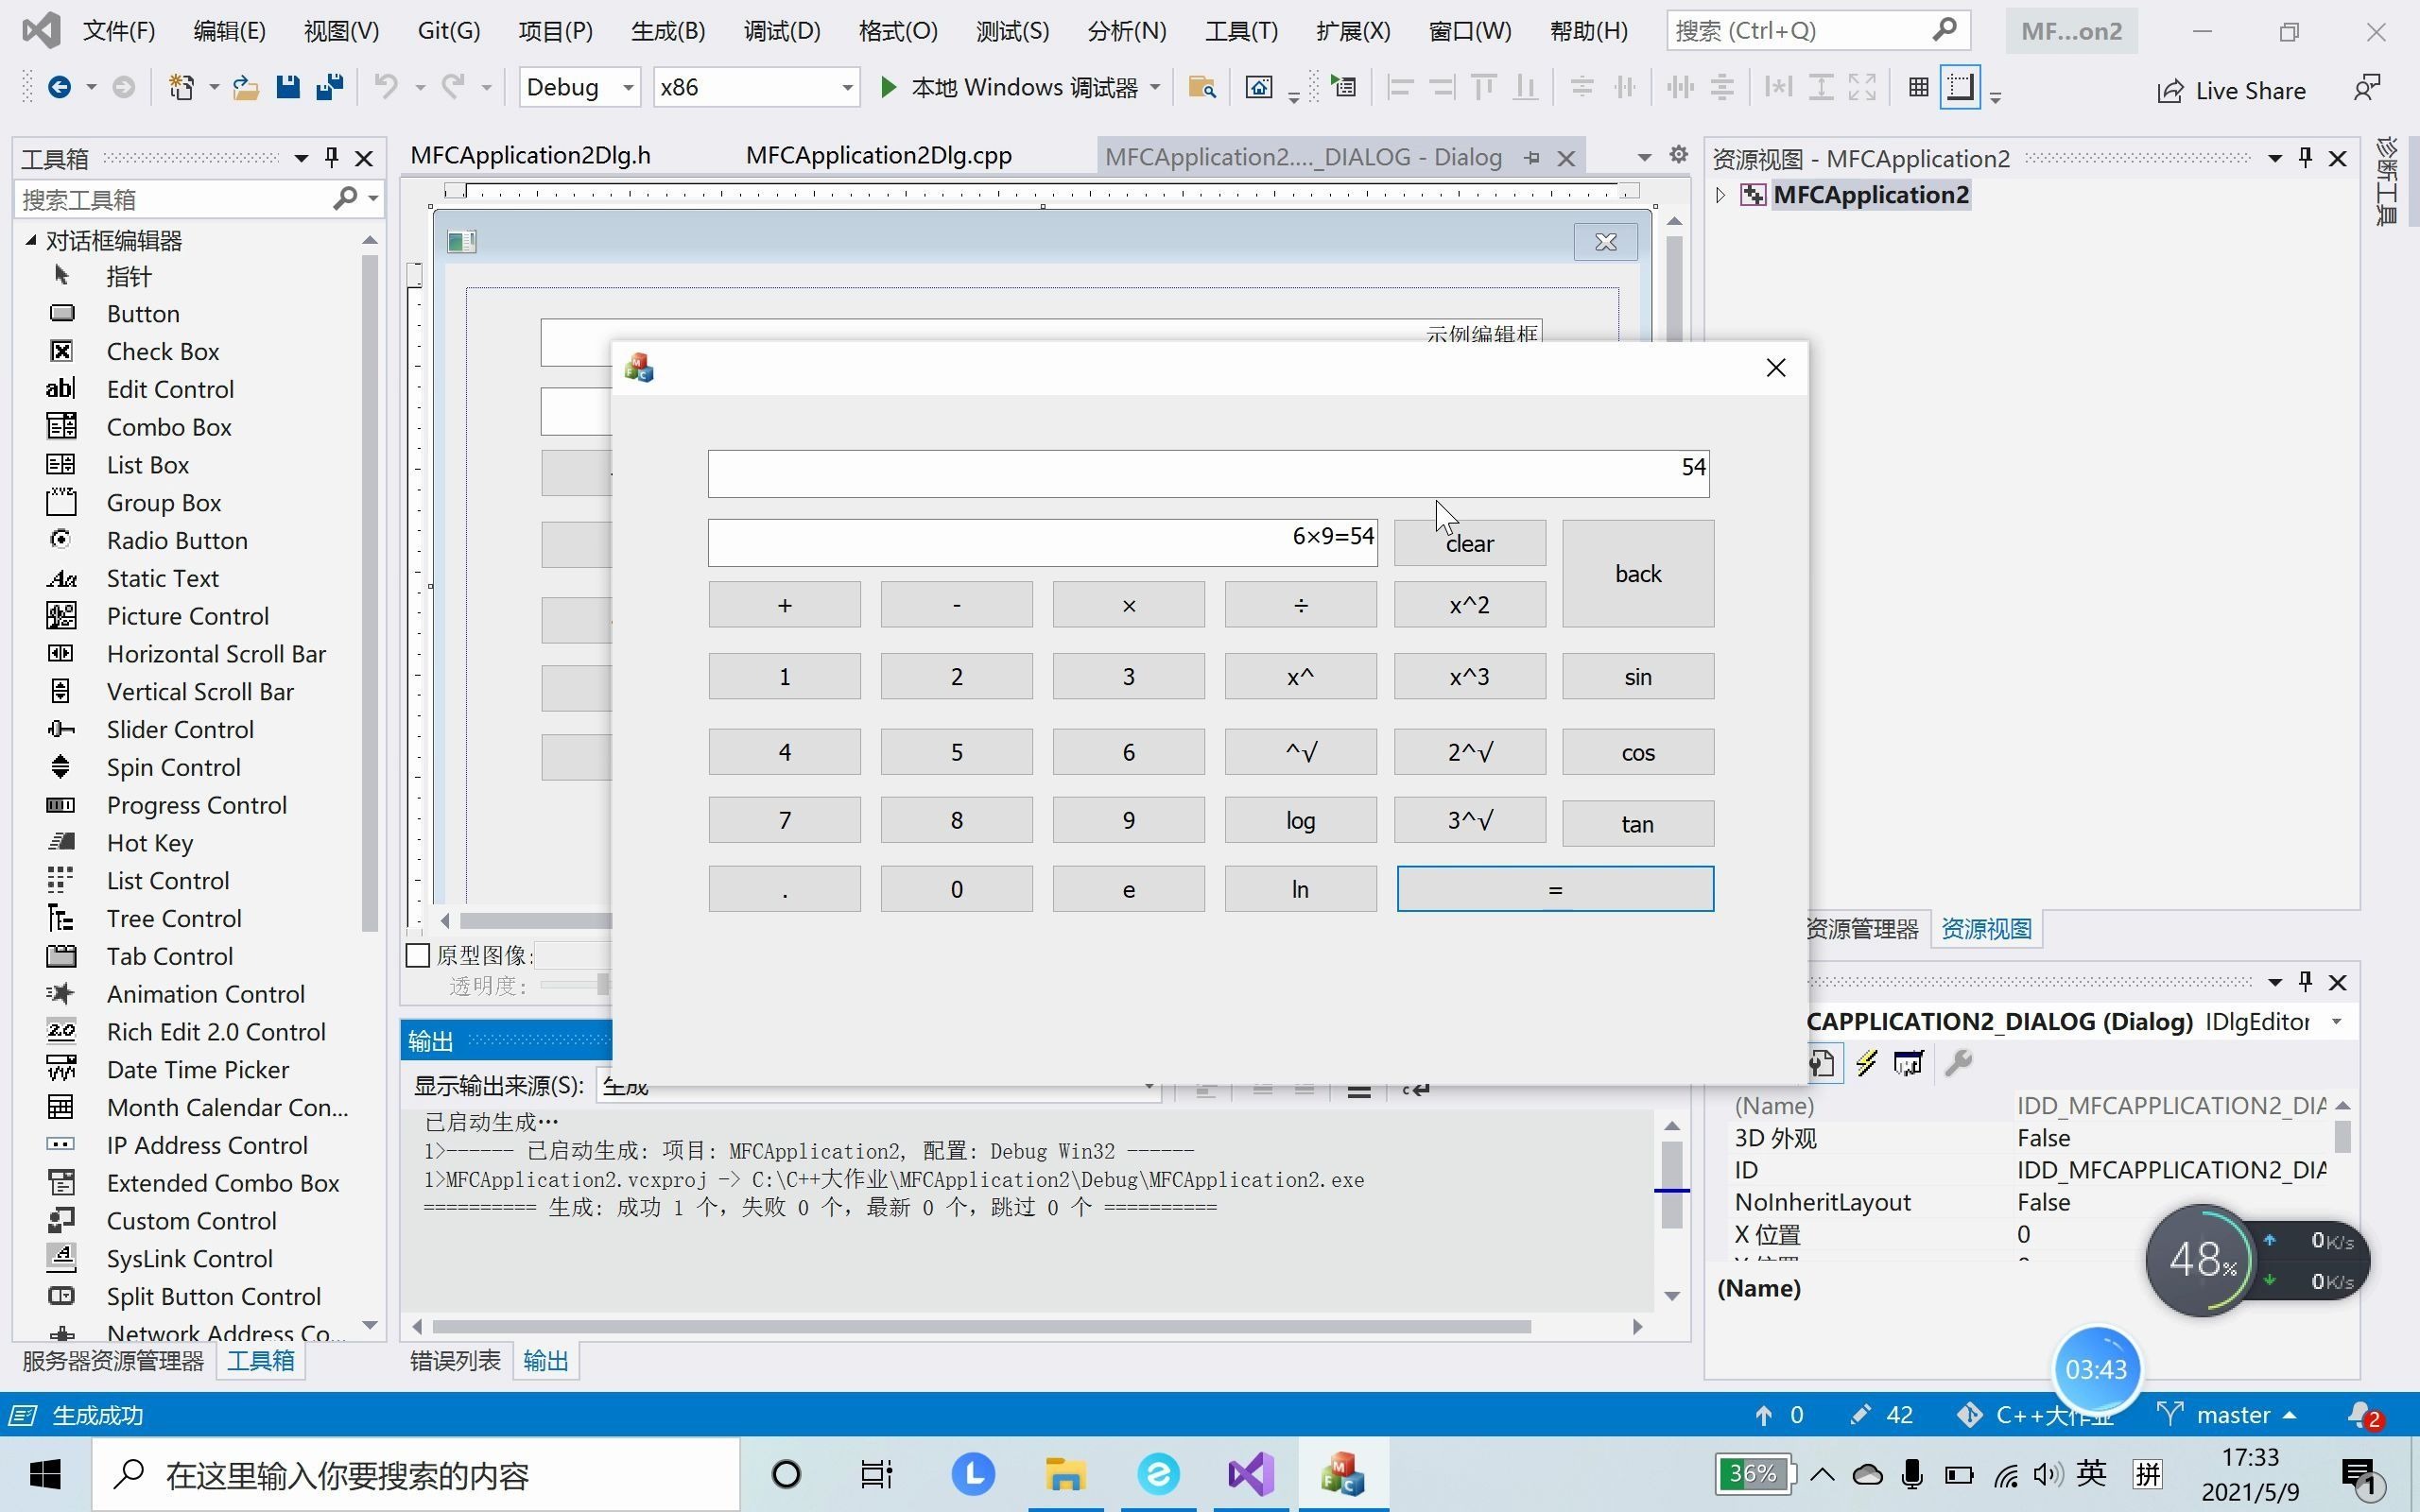
Task: Click the wrench property pages icon
Action: click(x=1958, y=1063)
